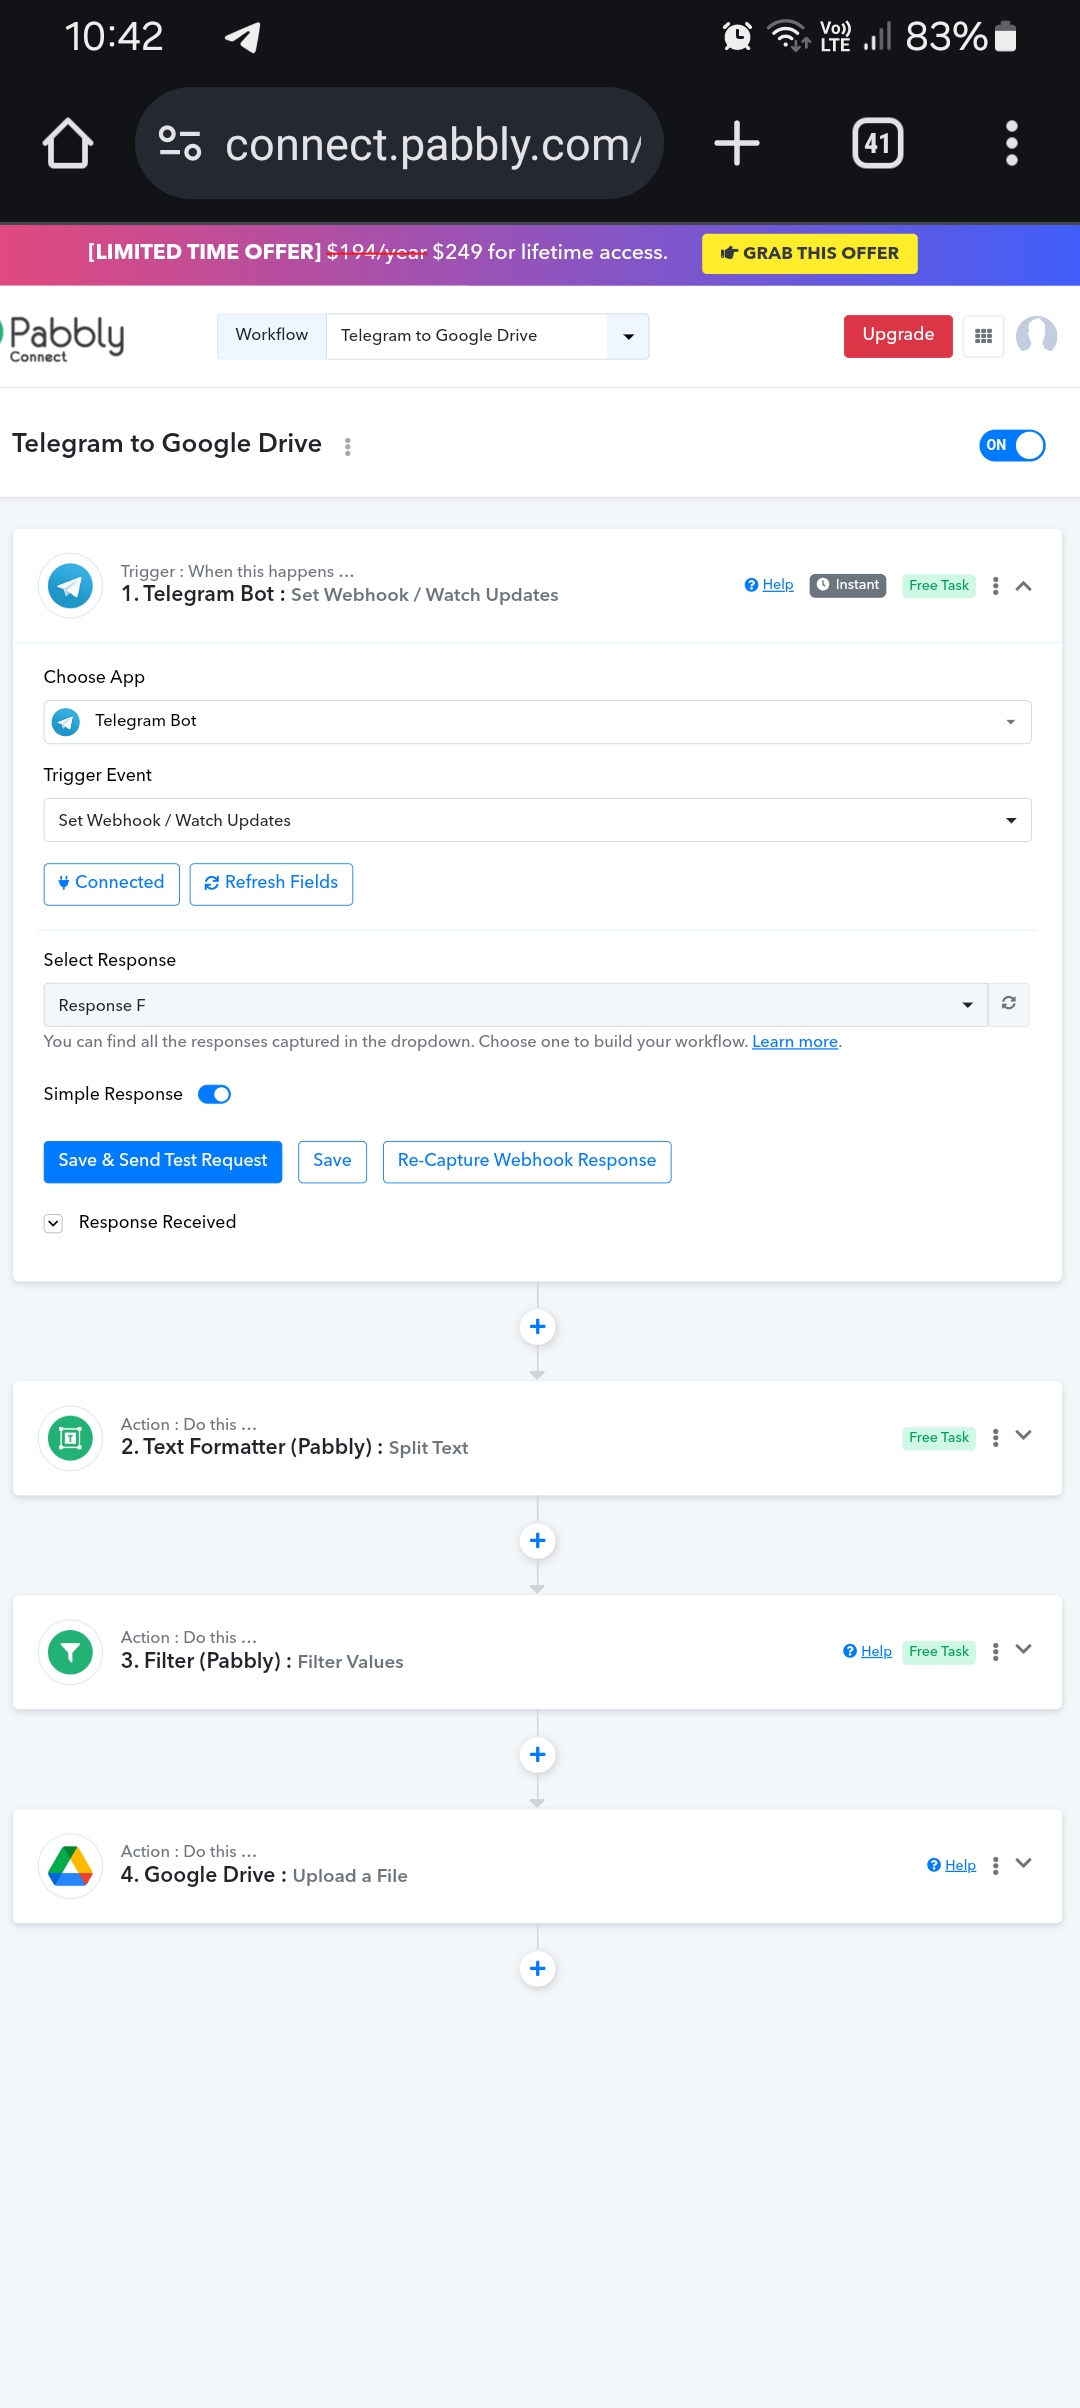This screenshot has height=2408, width=1080.
Task: Open workflow title three-dot options menu
Action: click(x=348, y=446)
